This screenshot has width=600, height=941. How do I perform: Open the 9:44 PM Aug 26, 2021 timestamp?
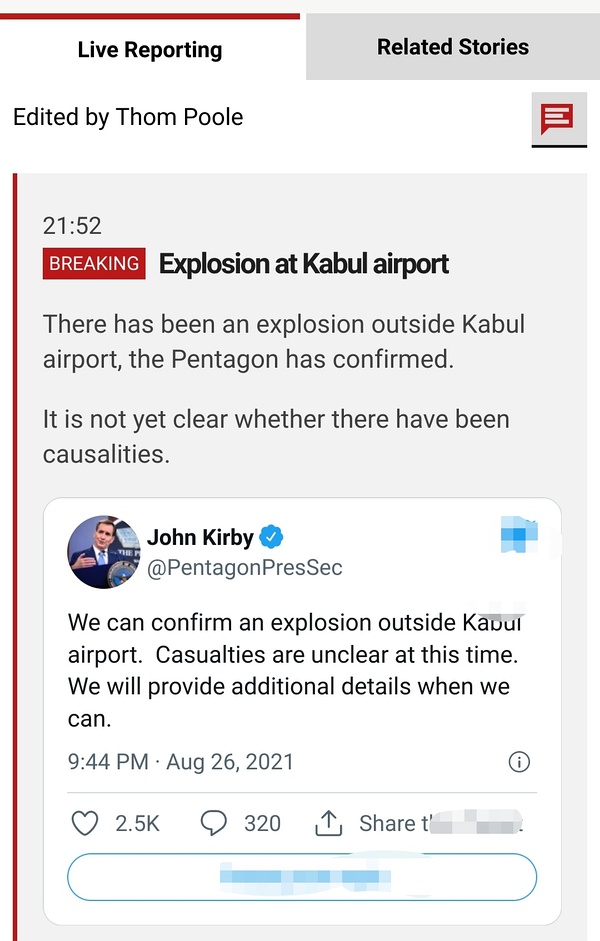point(181,762)
